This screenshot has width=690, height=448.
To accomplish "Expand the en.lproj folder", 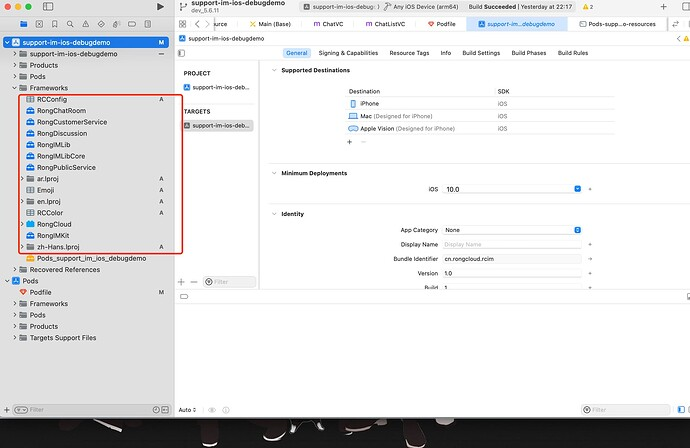I will coord(22,202).
